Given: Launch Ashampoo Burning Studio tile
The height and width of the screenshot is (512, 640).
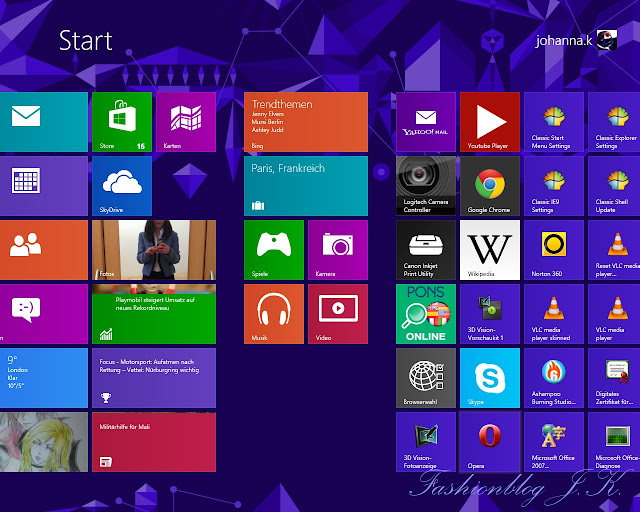Looking at the screenshot, I should point(554,378).
